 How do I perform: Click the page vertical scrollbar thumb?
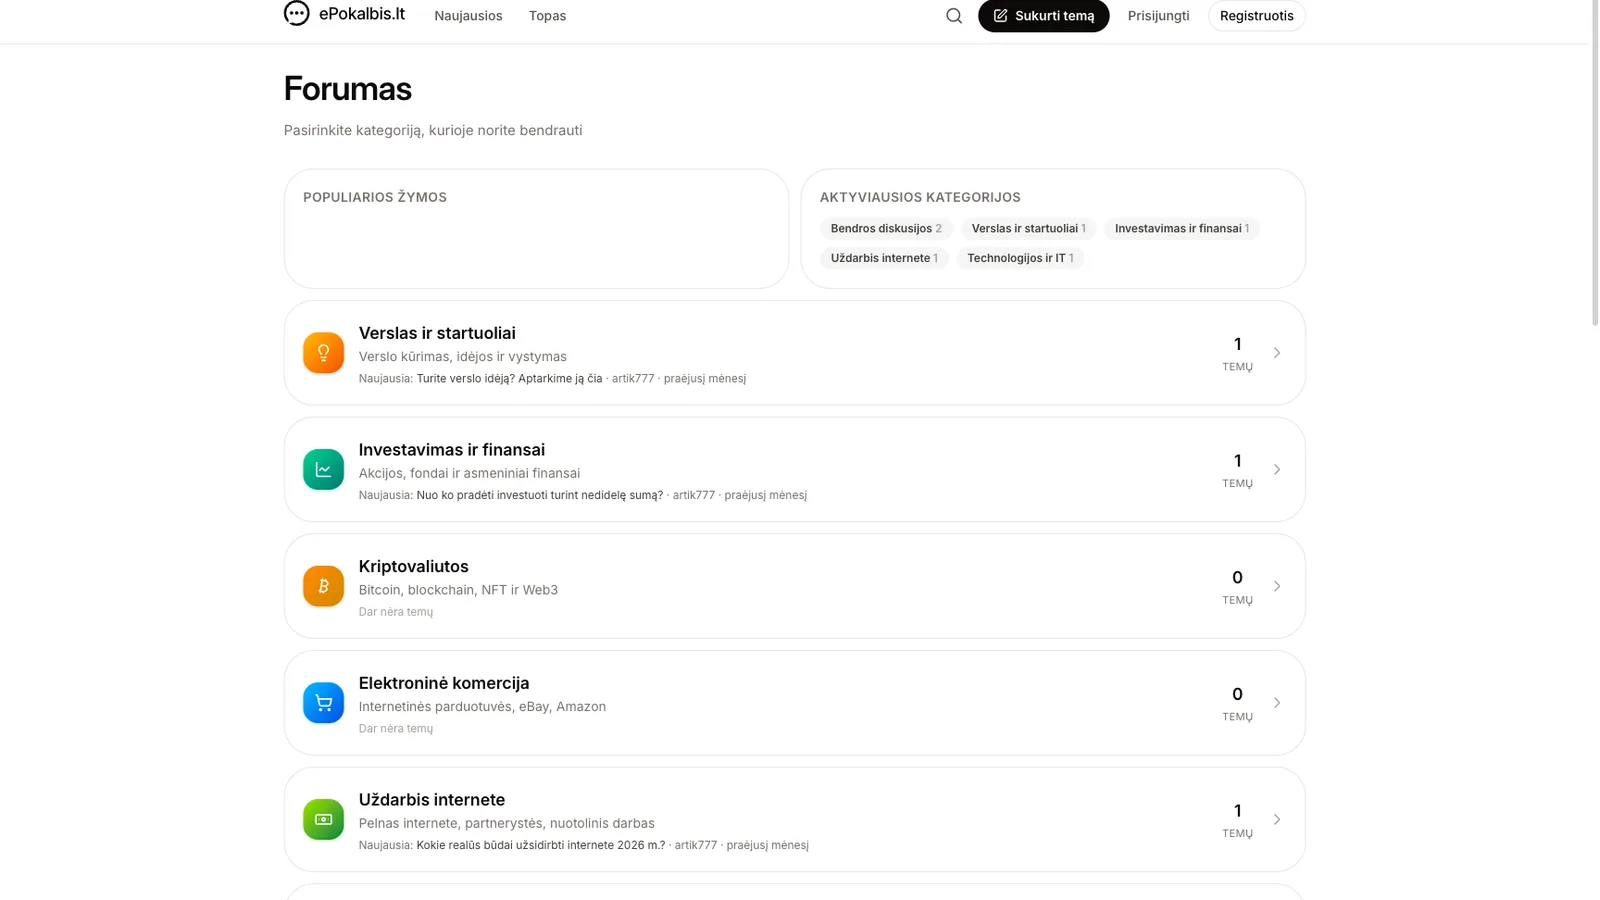point(1594,162)
